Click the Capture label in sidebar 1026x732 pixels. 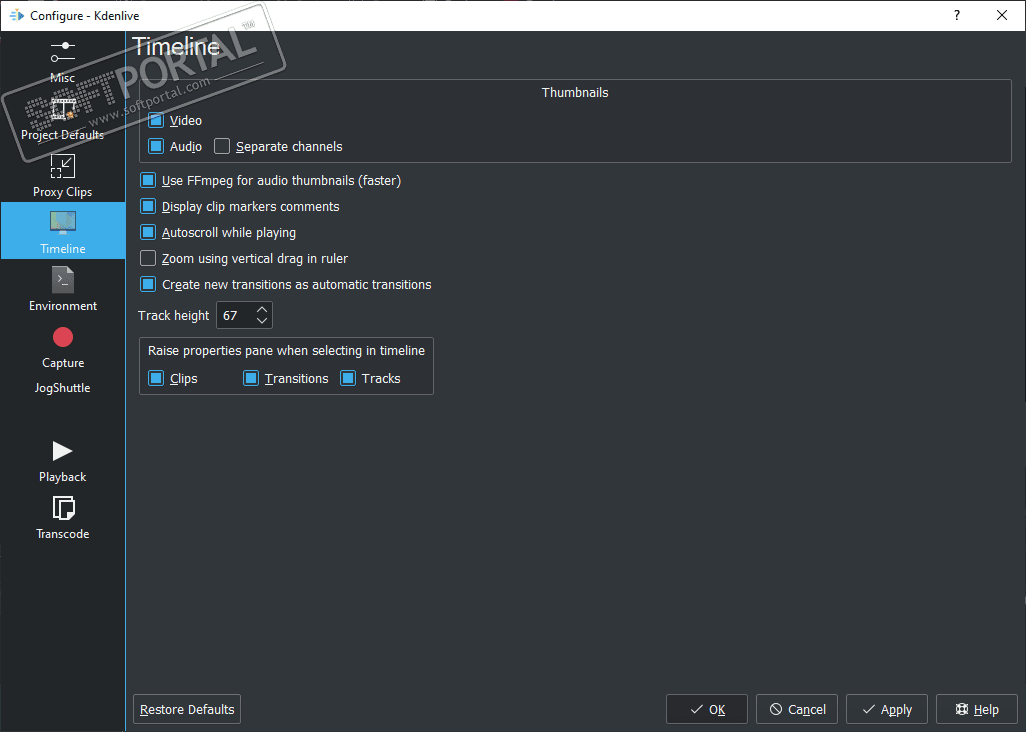[63, 362]
